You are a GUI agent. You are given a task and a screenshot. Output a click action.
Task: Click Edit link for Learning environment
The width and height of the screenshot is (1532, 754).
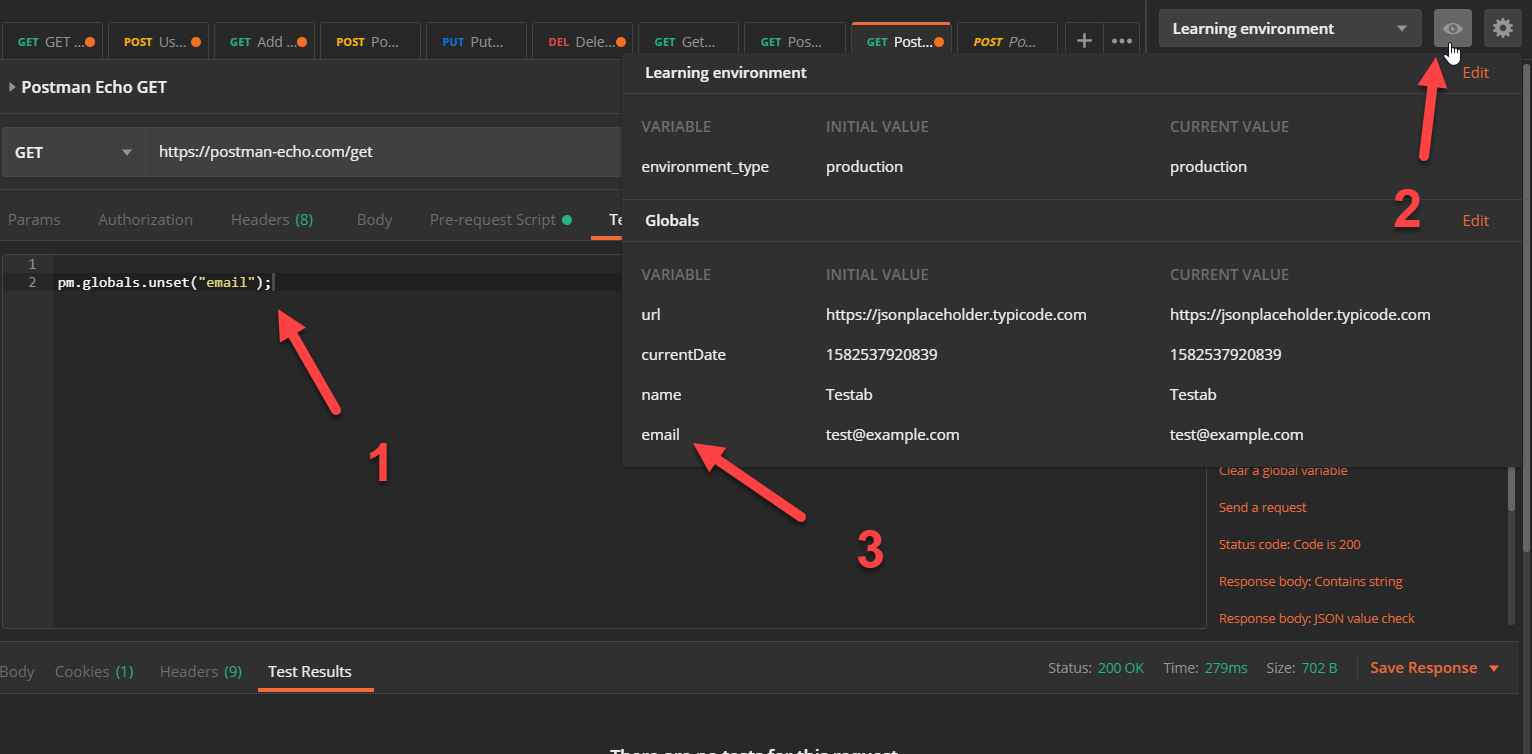click(1476, 72)
